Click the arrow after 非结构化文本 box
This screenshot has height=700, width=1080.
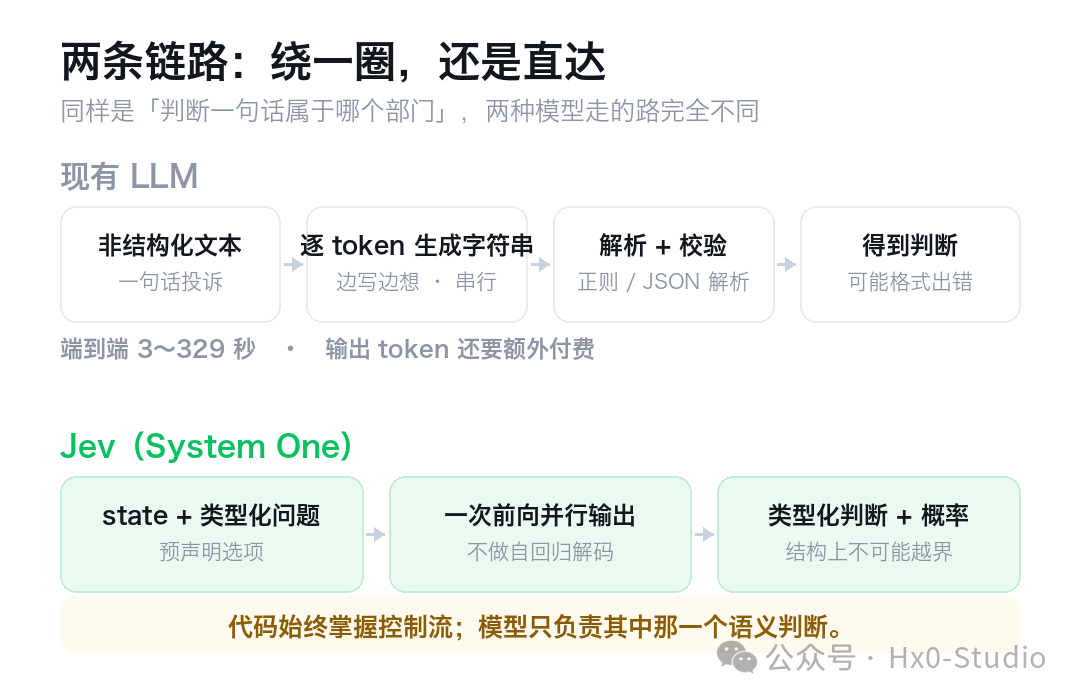click(293, 265)
